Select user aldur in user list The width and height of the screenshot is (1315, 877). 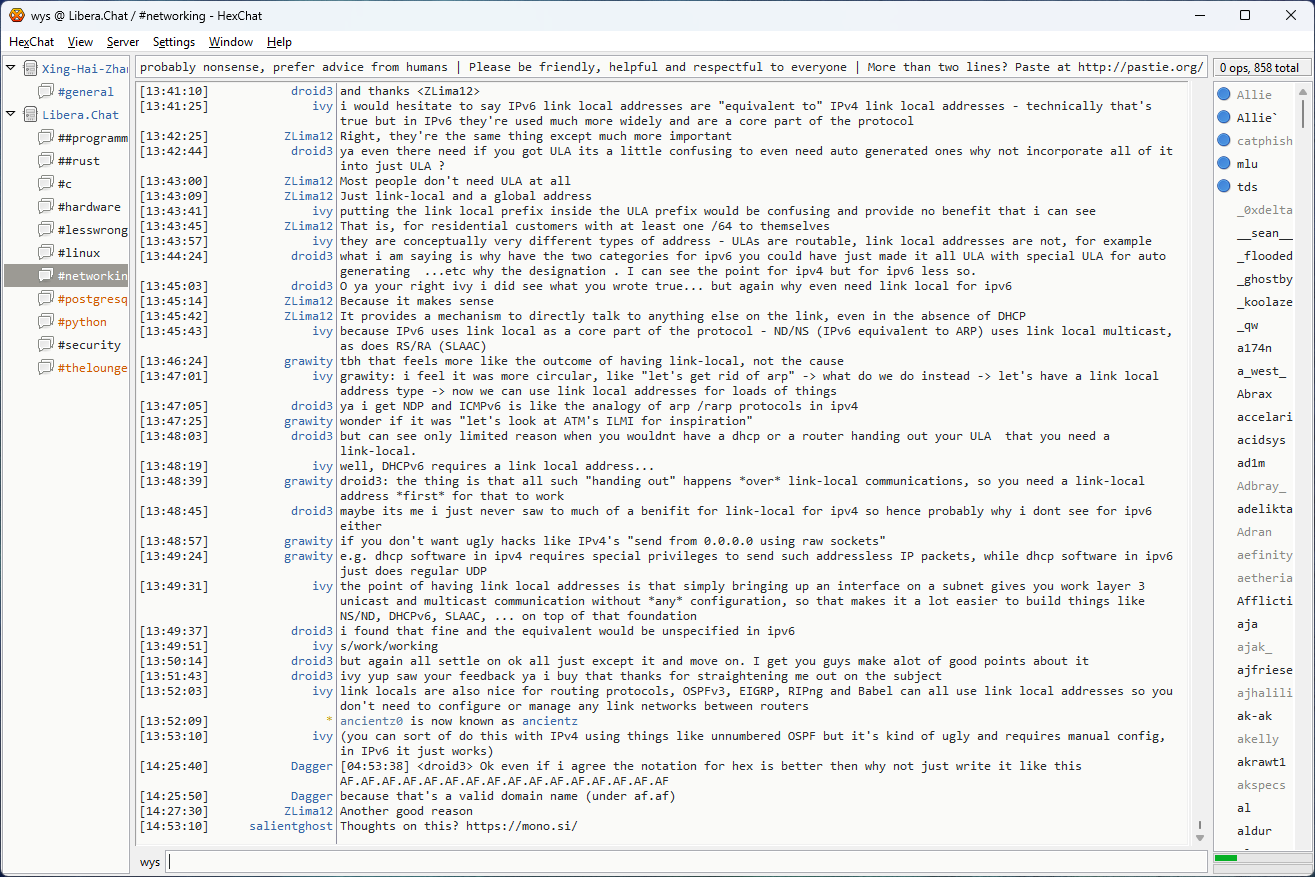click(x=1256, y=831)
